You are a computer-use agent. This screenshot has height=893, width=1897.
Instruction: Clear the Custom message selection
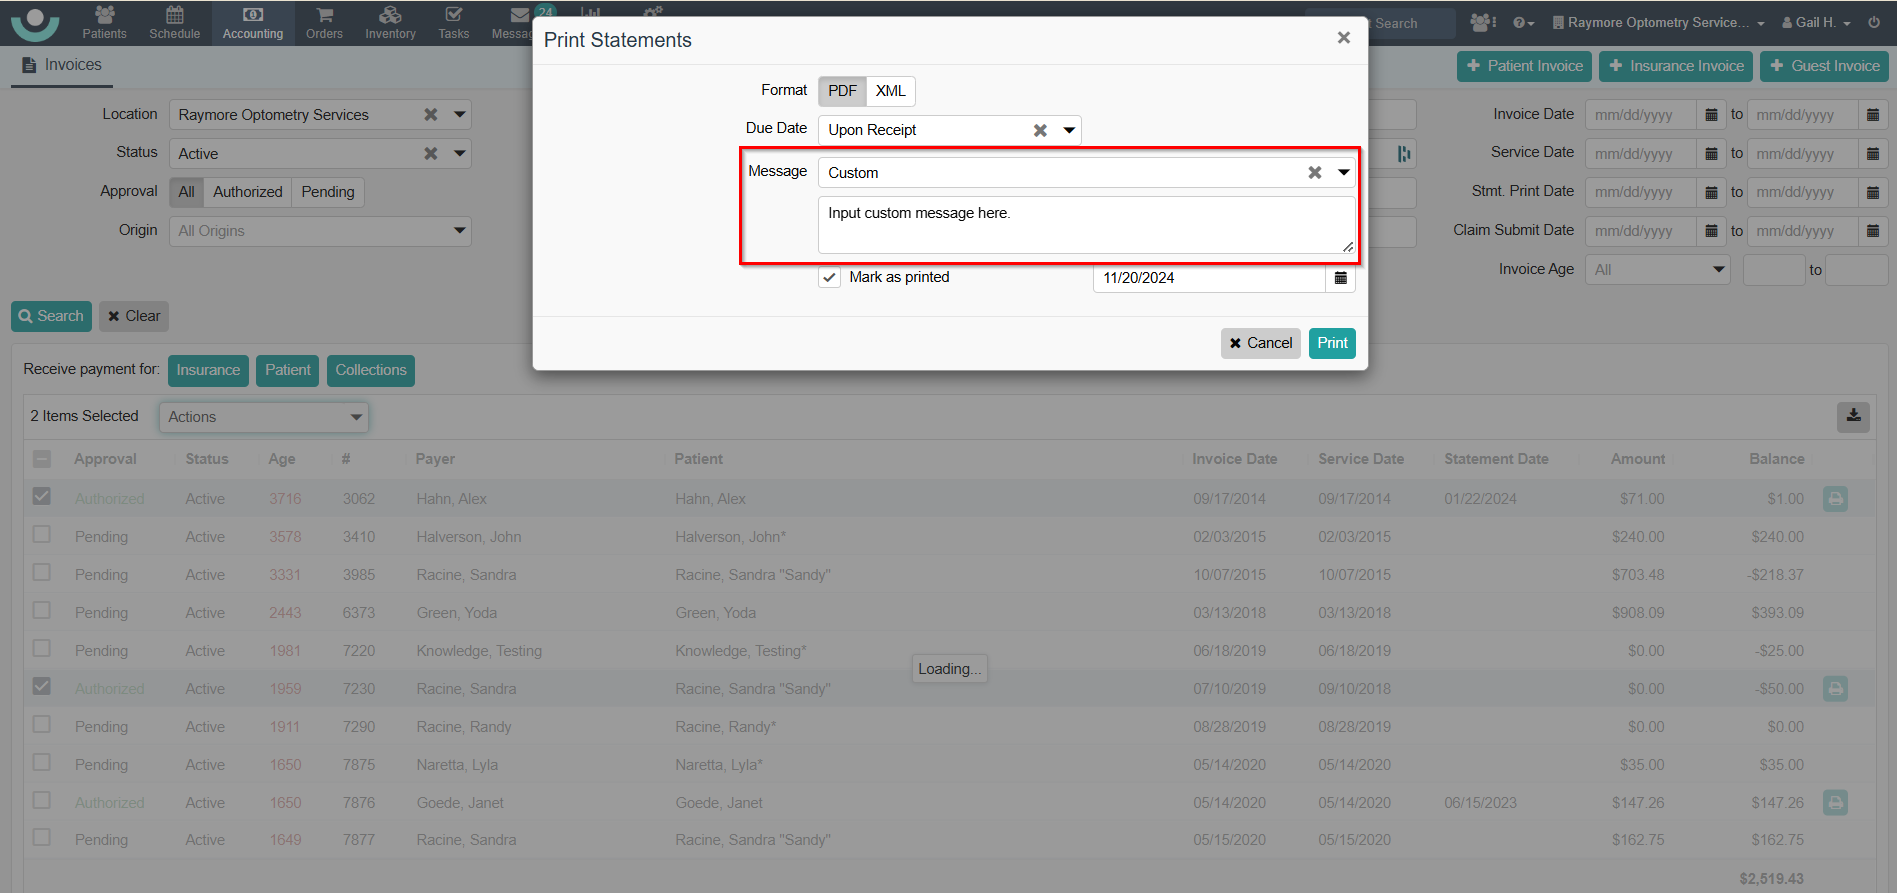tap(1314, 173)
